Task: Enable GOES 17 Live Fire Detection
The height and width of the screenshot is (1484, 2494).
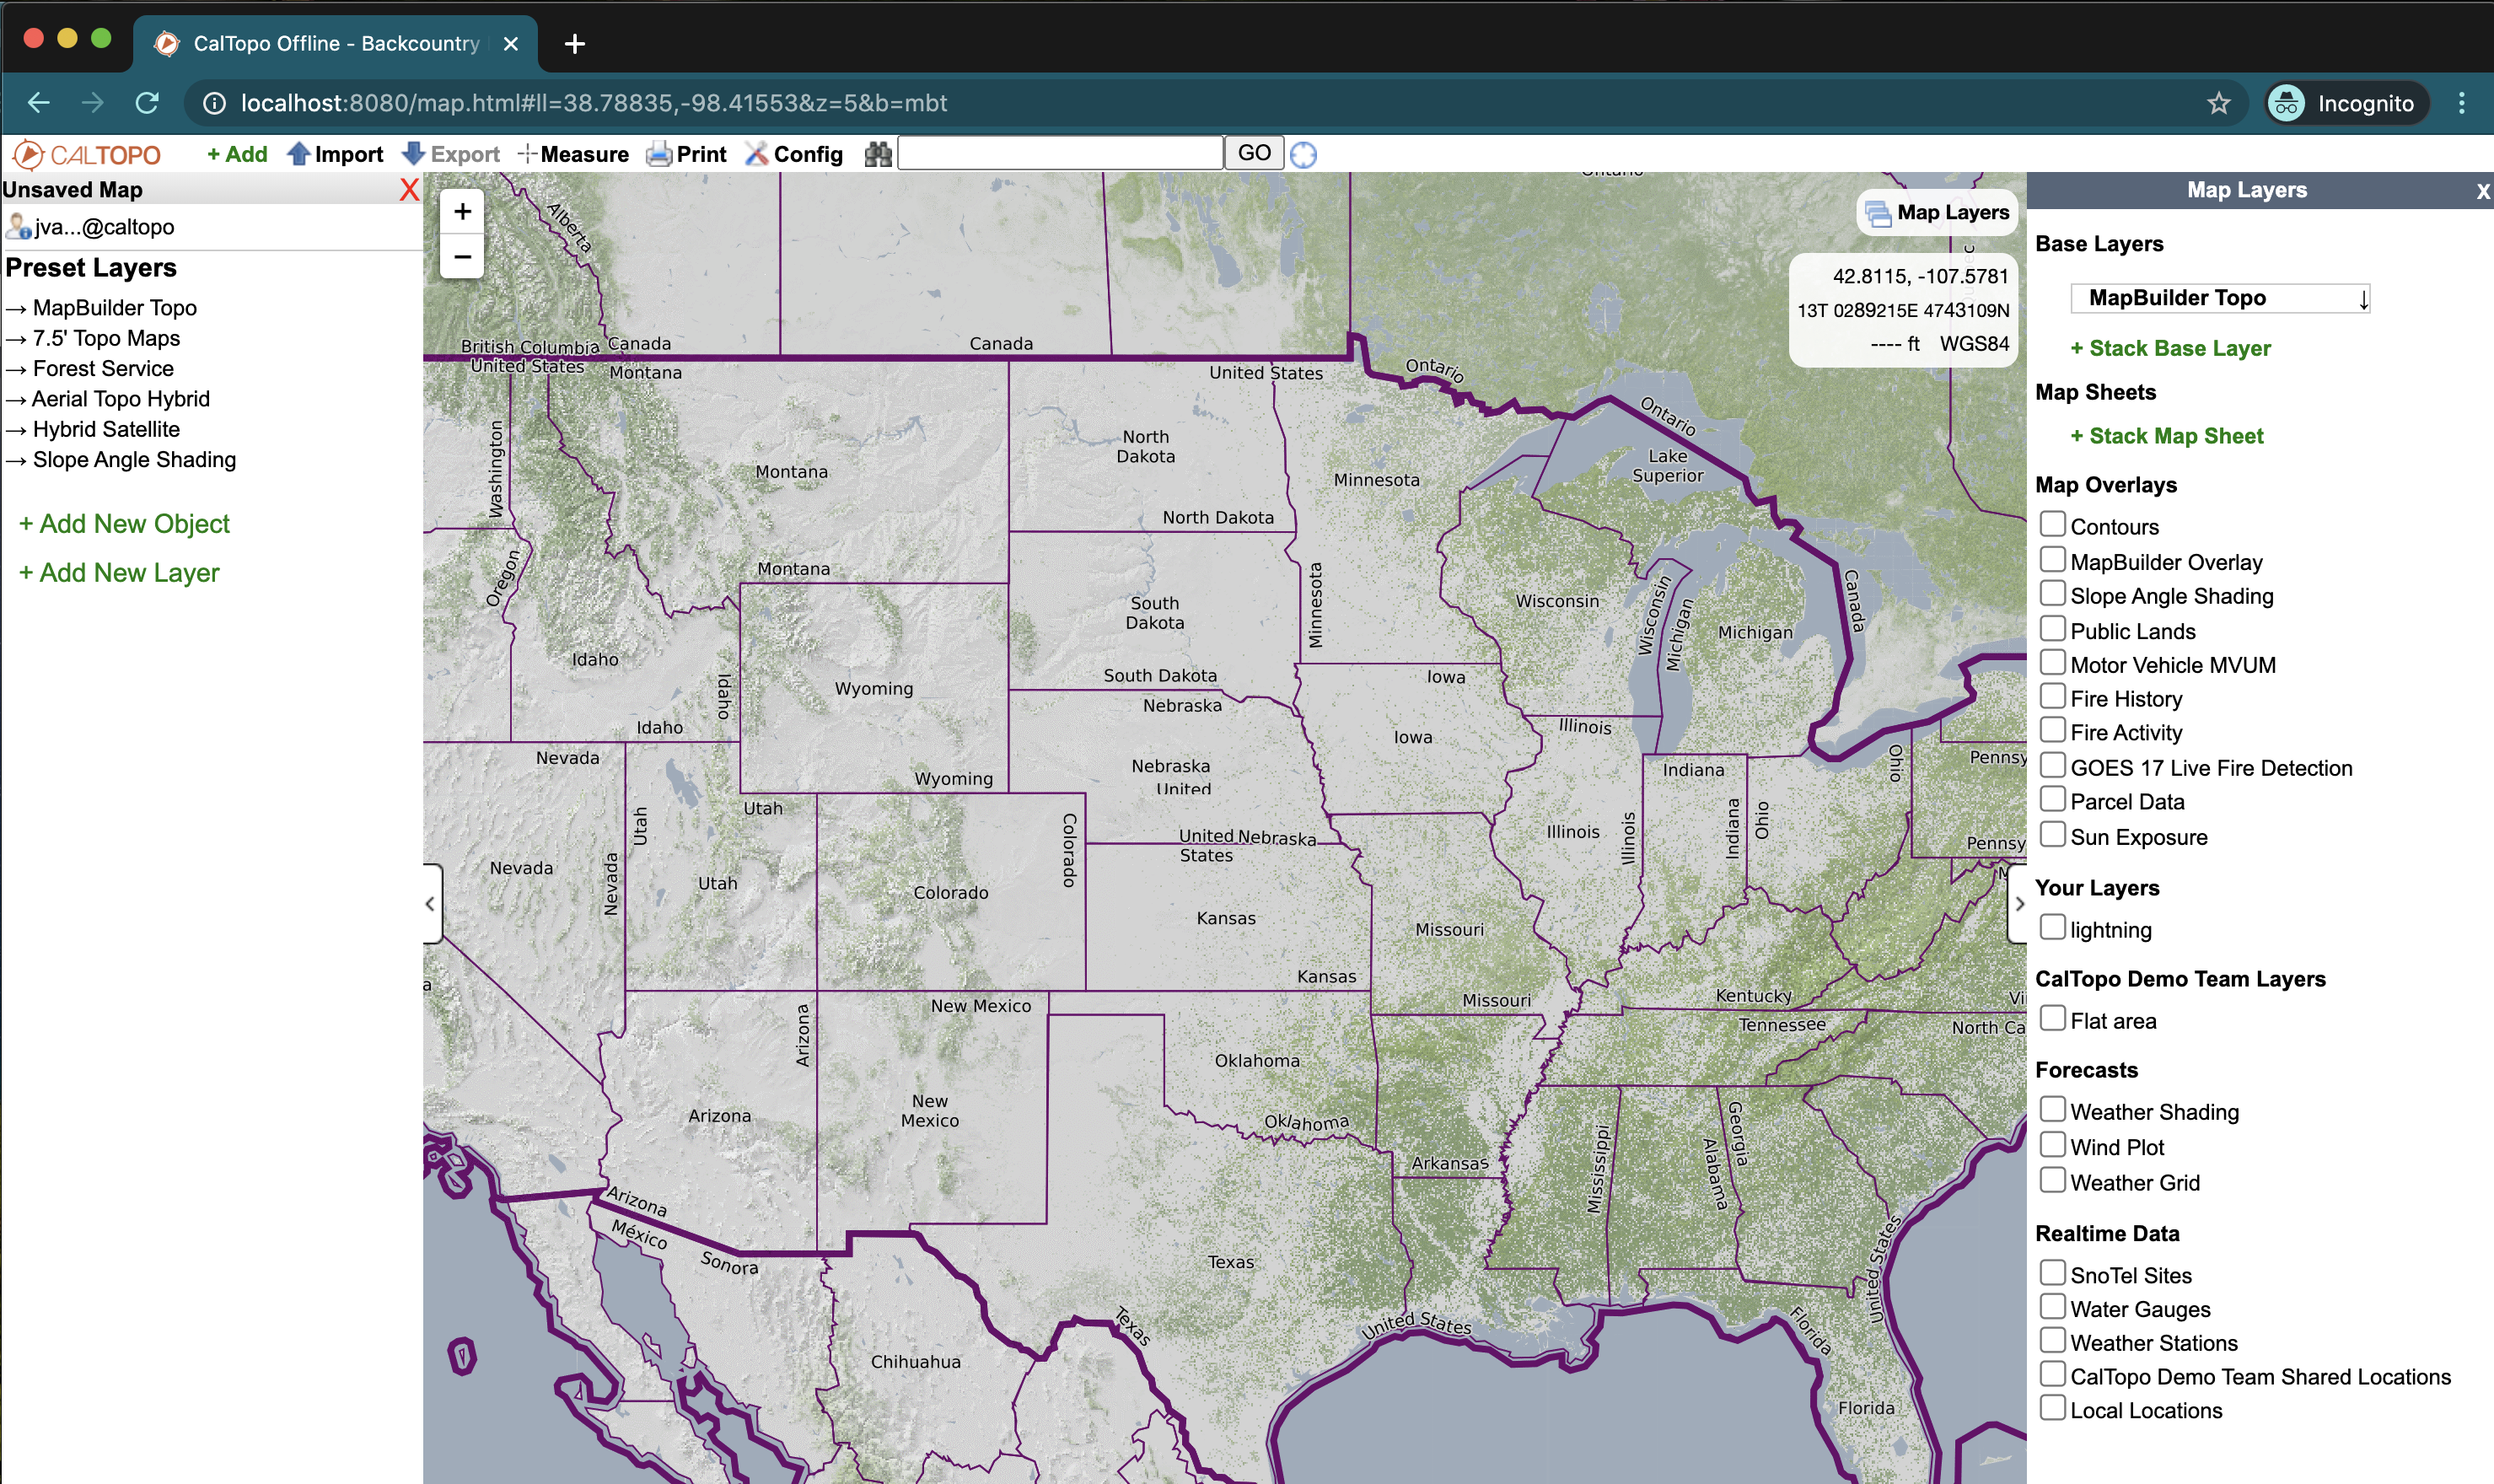Action: (2052, 765)
